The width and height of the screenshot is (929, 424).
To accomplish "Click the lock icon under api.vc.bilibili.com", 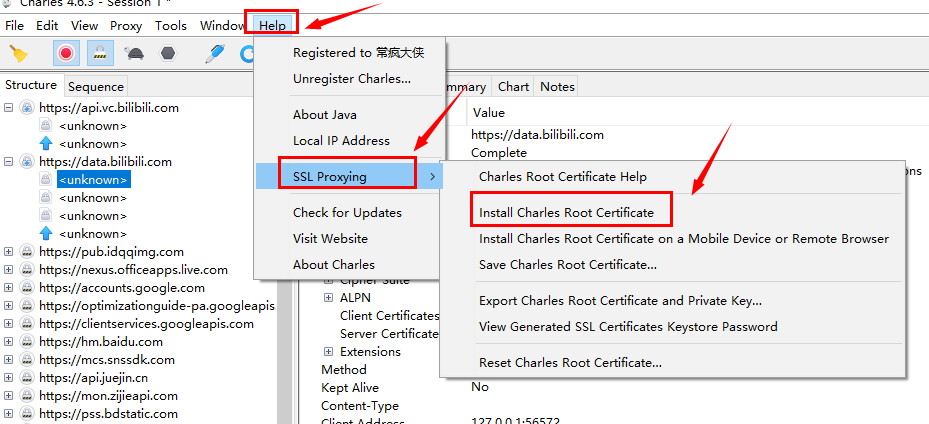I will tap(46, 126).
